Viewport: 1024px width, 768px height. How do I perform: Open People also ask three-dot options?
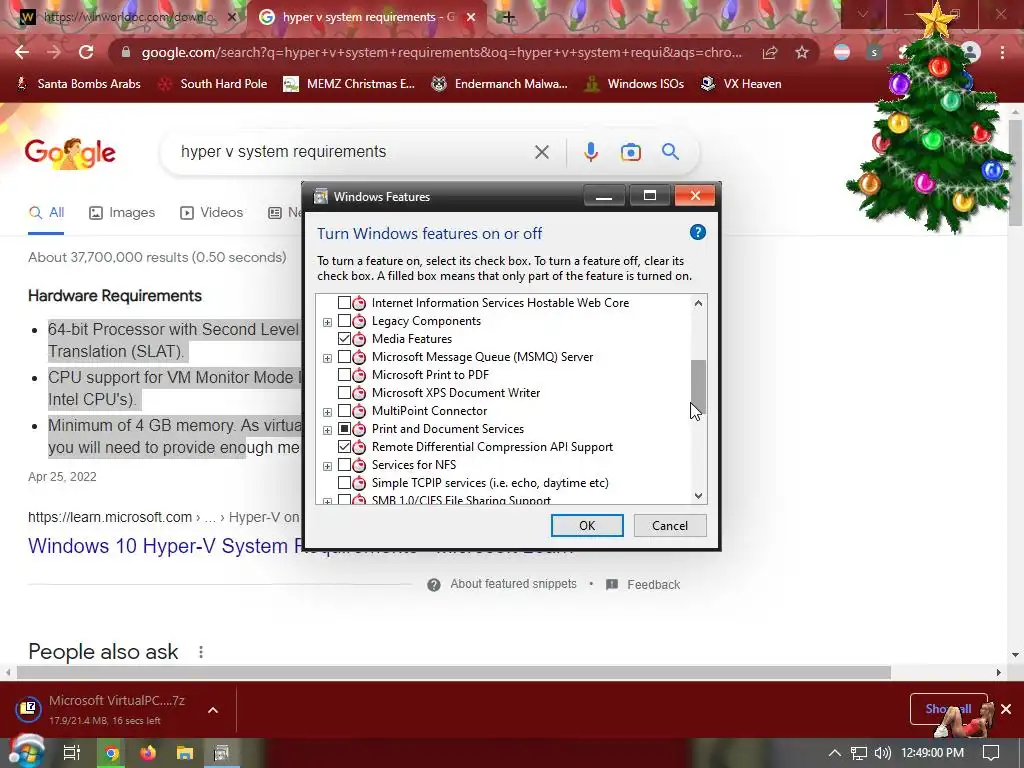[x=201, y=652]
